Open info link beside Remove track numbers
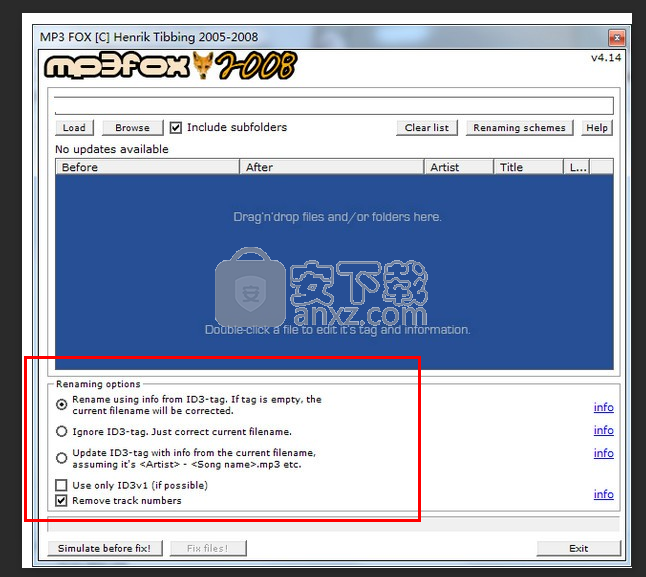 coord(604,494)
